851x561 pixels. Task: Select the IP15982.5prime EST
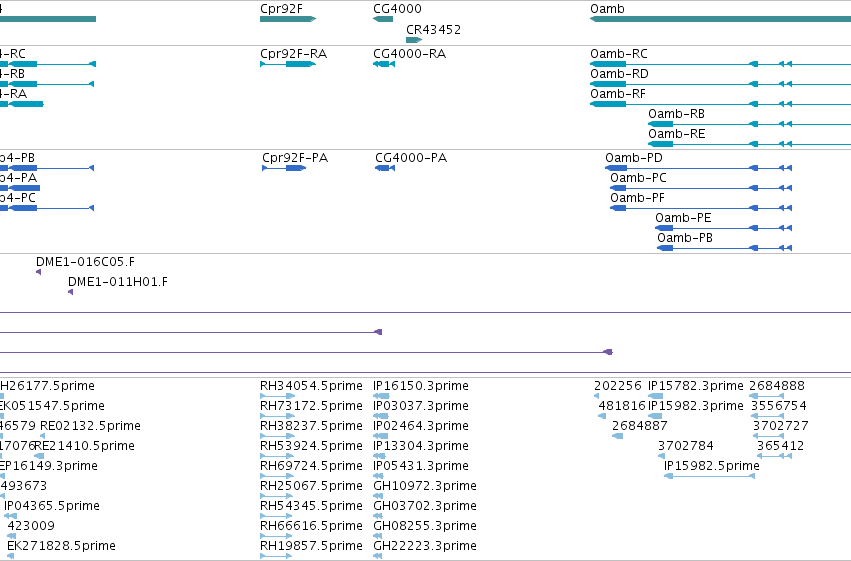tap(709, 476)
